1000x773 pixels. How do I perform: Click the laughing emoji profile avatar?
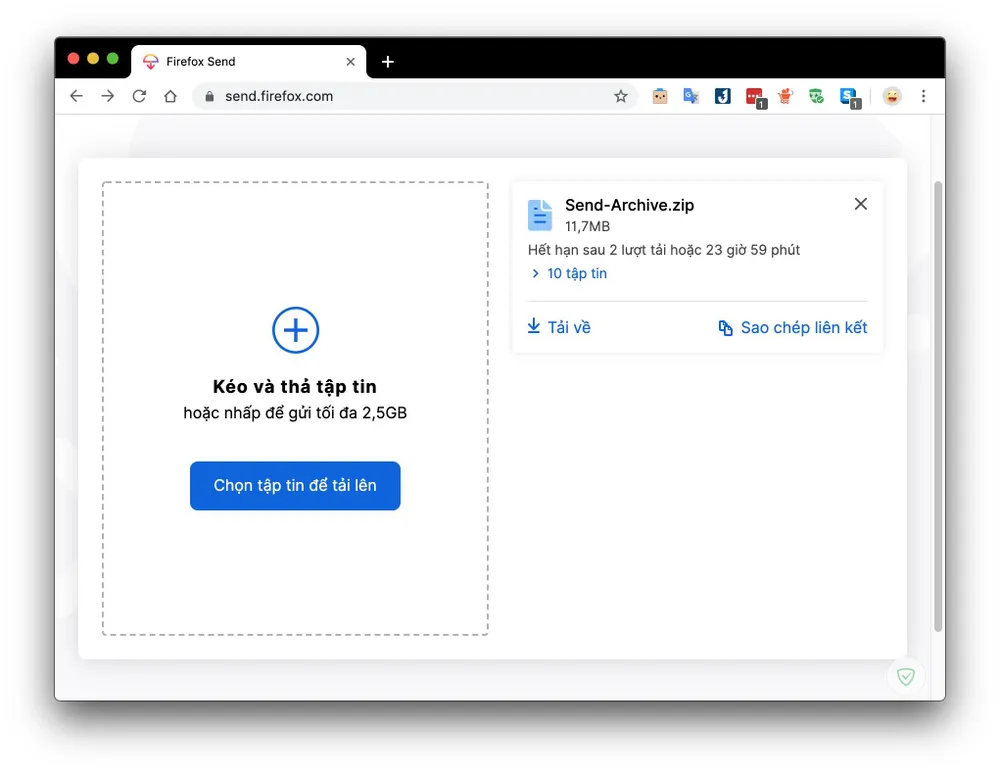point(892,96)
